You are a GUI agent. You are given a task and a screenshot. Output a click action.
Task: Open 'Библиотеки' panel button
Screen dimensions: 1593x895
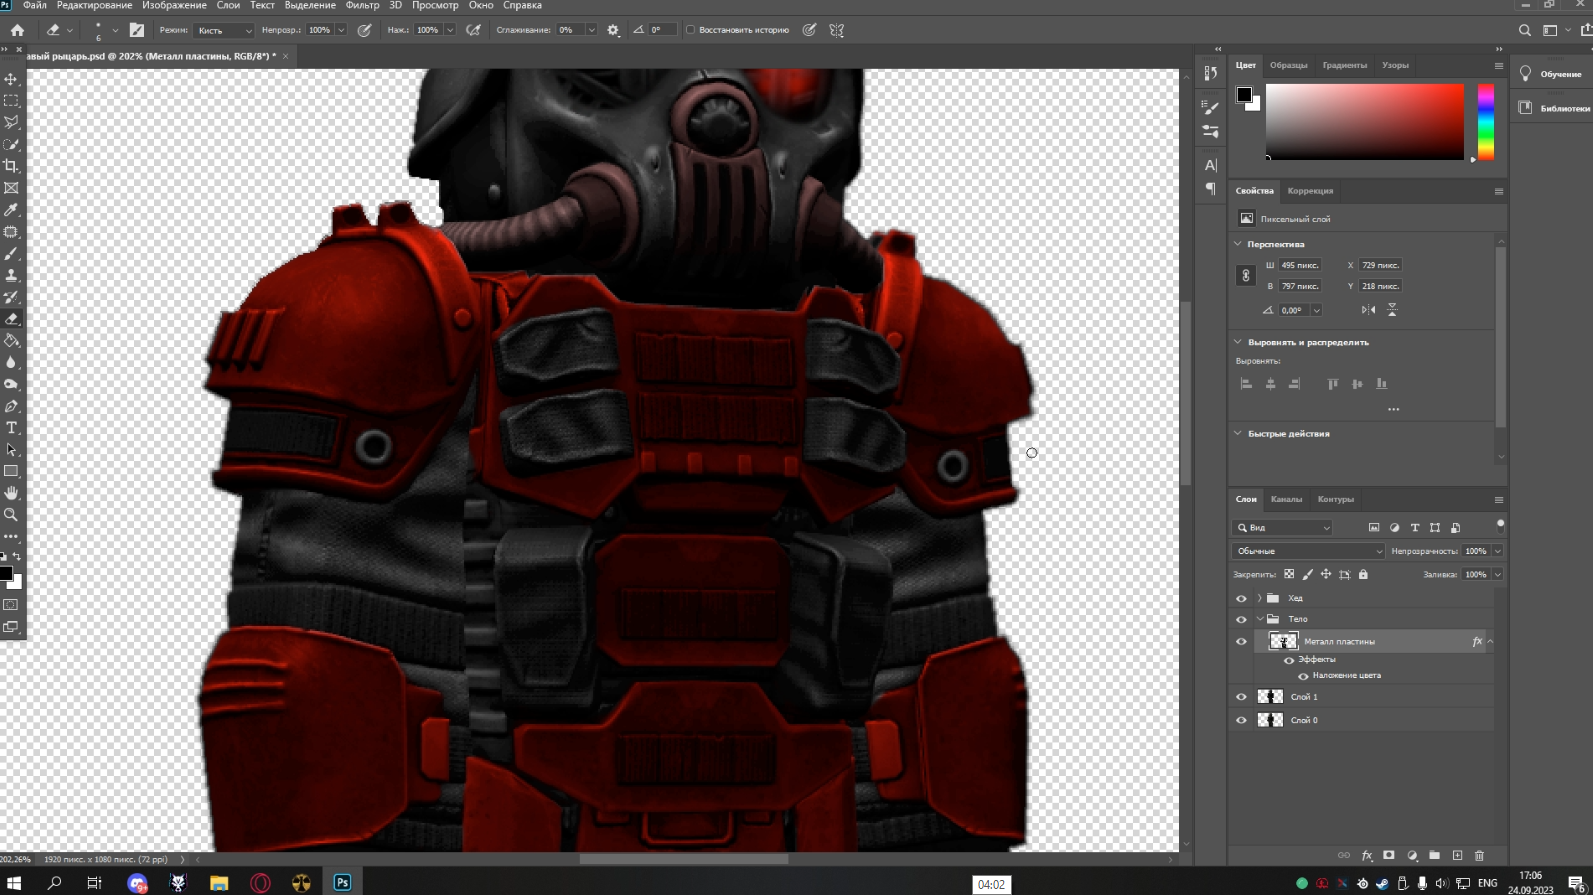pyautogui.click(x=1553, y=108)
